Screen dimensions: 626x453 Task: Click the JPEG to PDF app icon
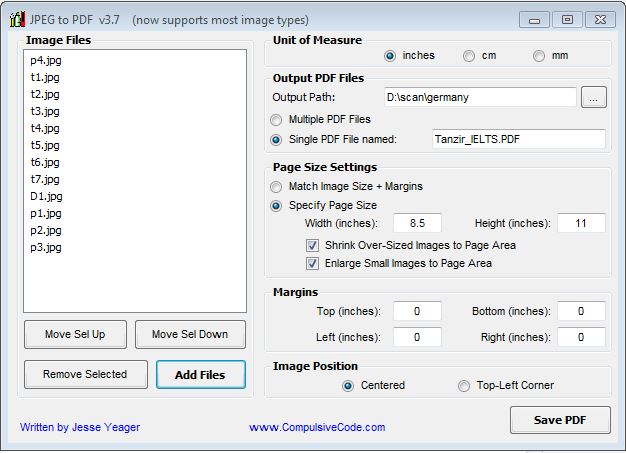pos(17,19)
